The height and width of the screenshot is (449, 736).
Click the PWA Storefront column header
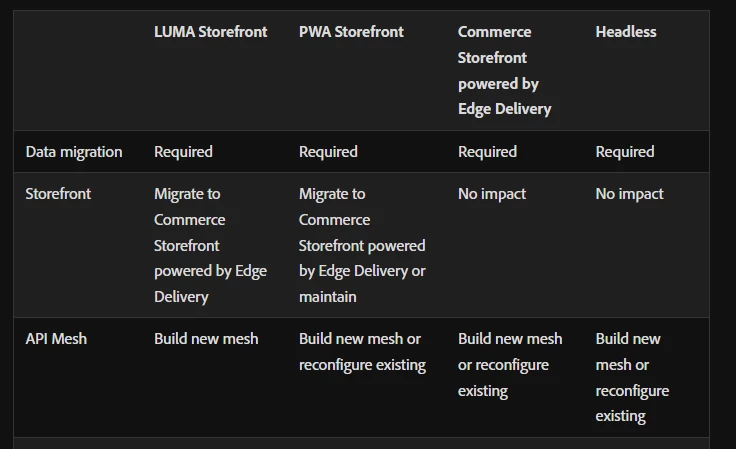tap(351, 32)
